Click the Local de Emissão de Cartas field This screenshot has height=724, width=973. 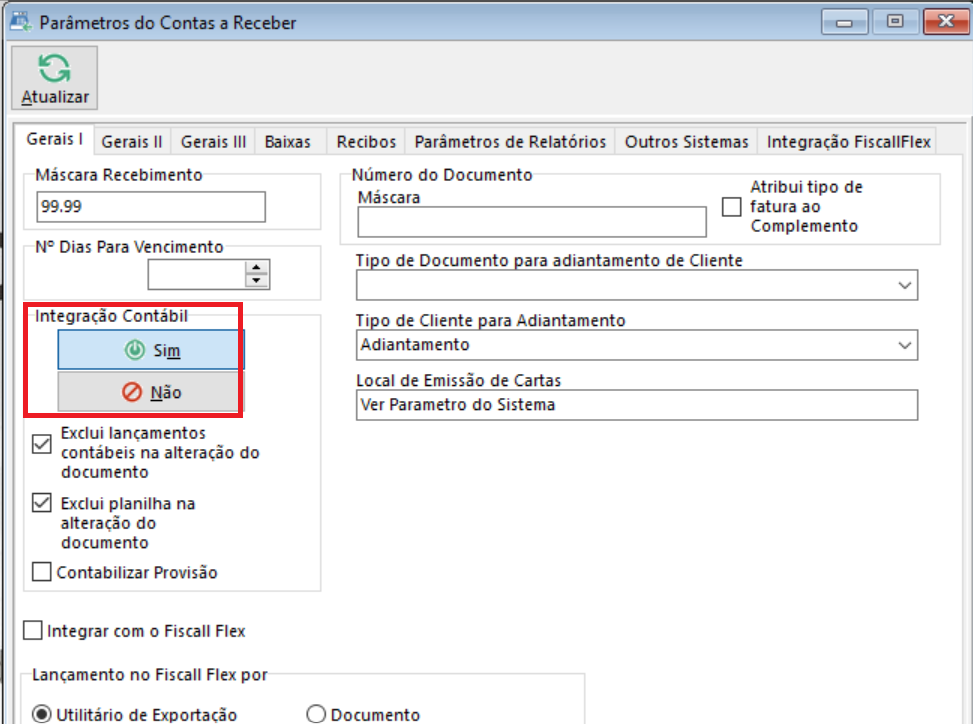[637, 405]
